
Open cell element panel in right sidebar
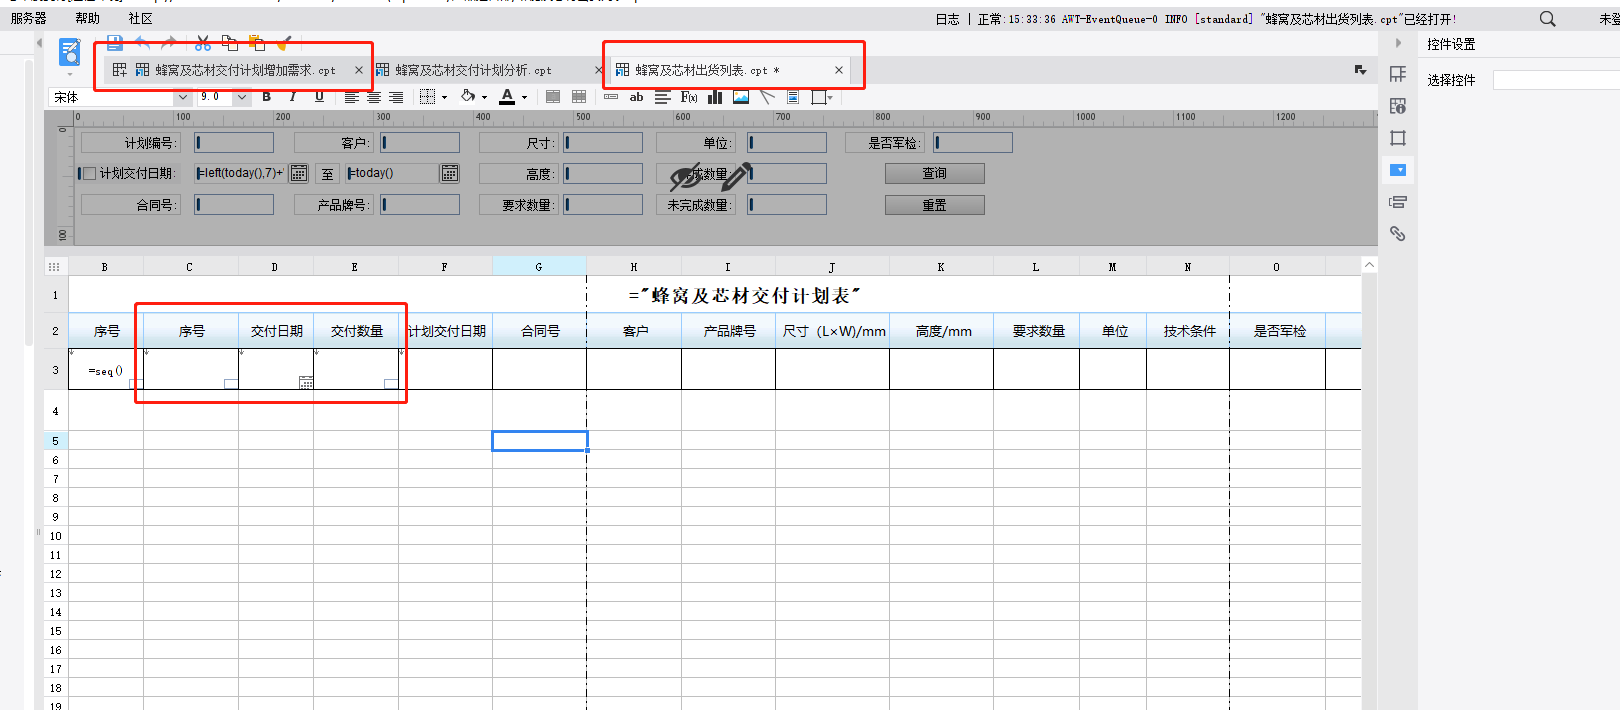(x=1398, y=74)
